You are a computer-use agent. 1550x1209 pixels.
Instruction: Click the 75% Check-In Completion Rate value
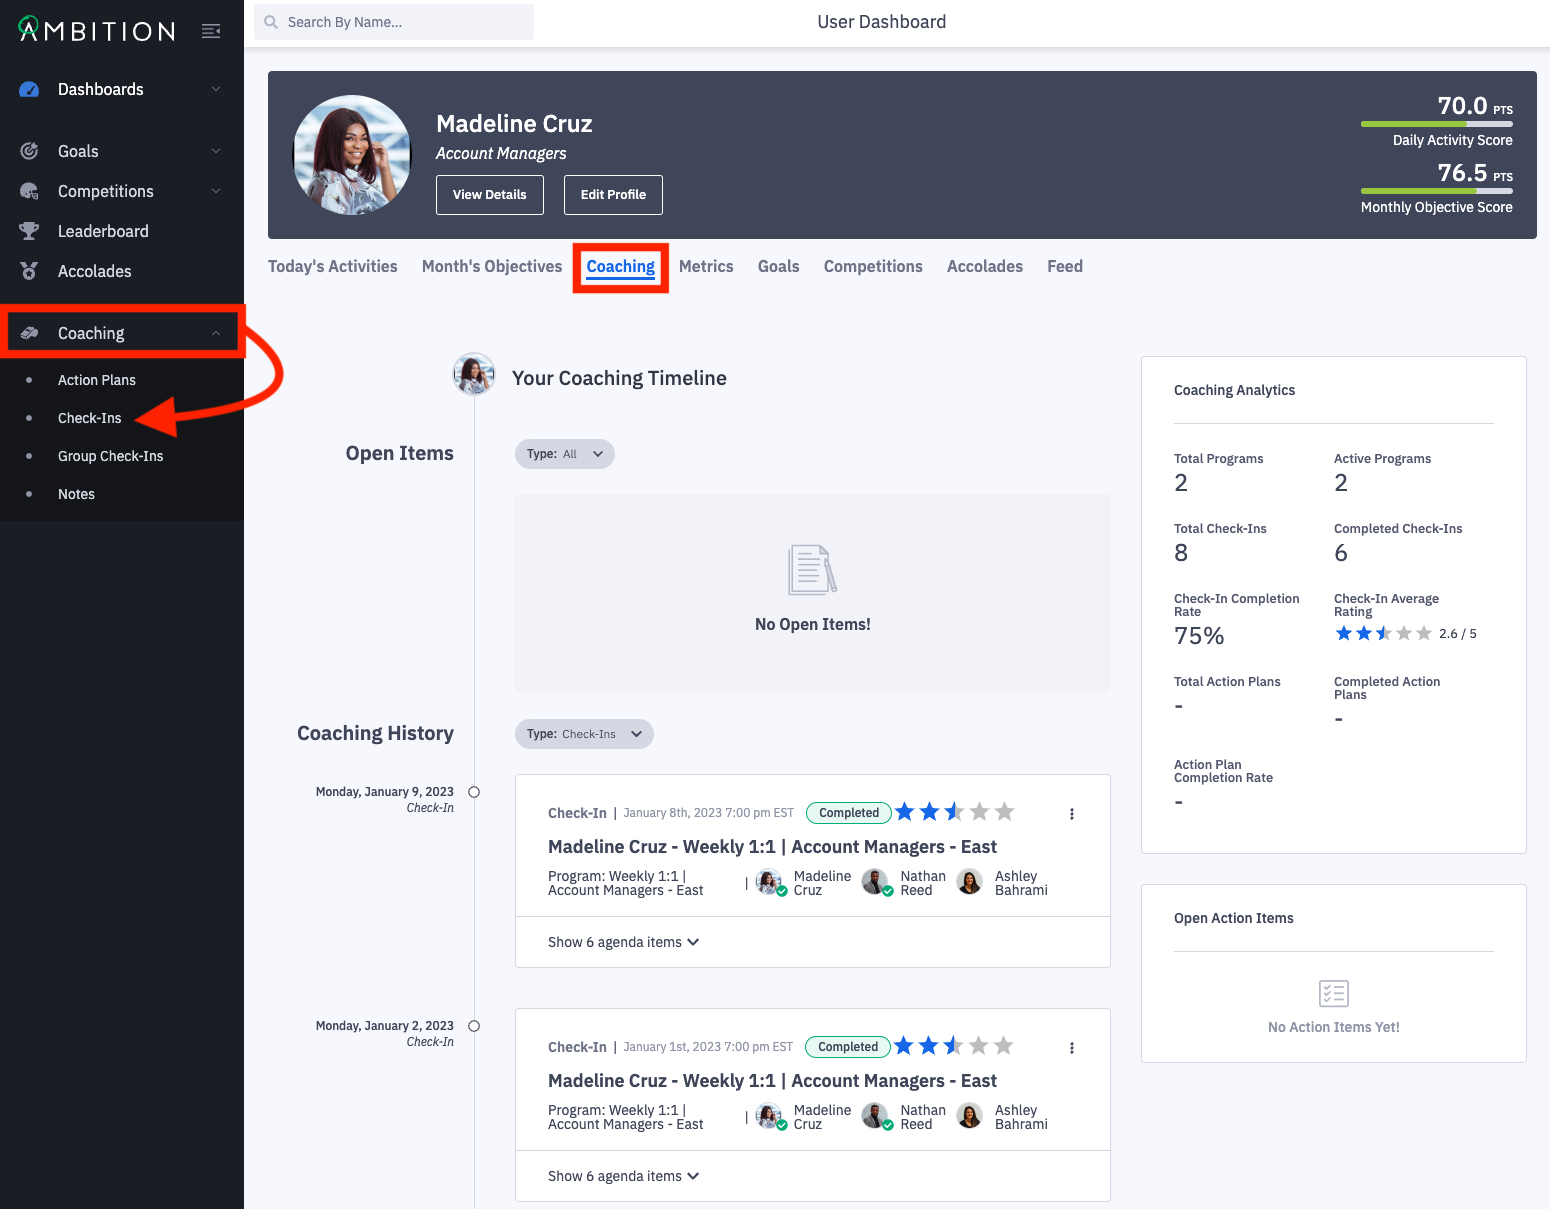[x=1199, y=636]
